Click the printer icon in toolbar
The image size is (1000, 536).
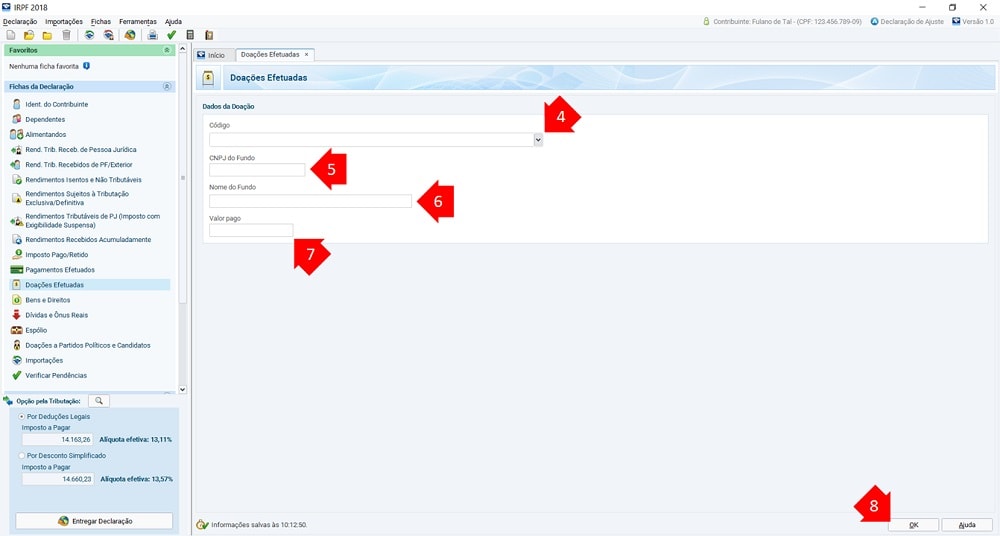pyautogui.click(x=153, y=35)
